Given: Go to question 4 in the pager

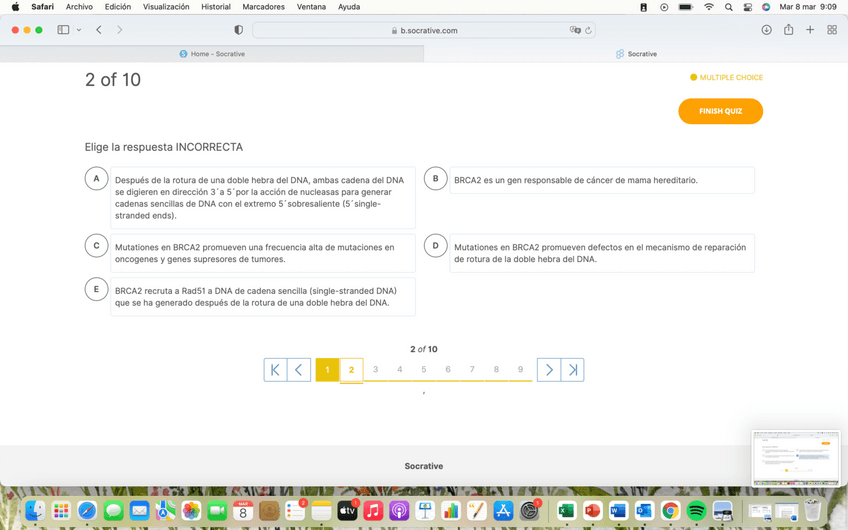Looking at the screenshot, I should (400, 369).
